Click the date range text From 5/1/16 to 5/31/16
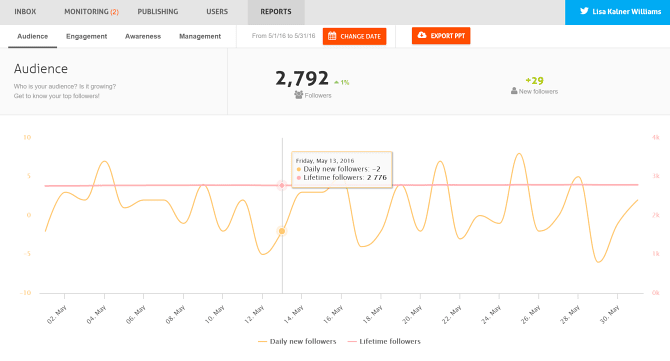The width and height of the screenshot is (670, 361). (283, 36)
